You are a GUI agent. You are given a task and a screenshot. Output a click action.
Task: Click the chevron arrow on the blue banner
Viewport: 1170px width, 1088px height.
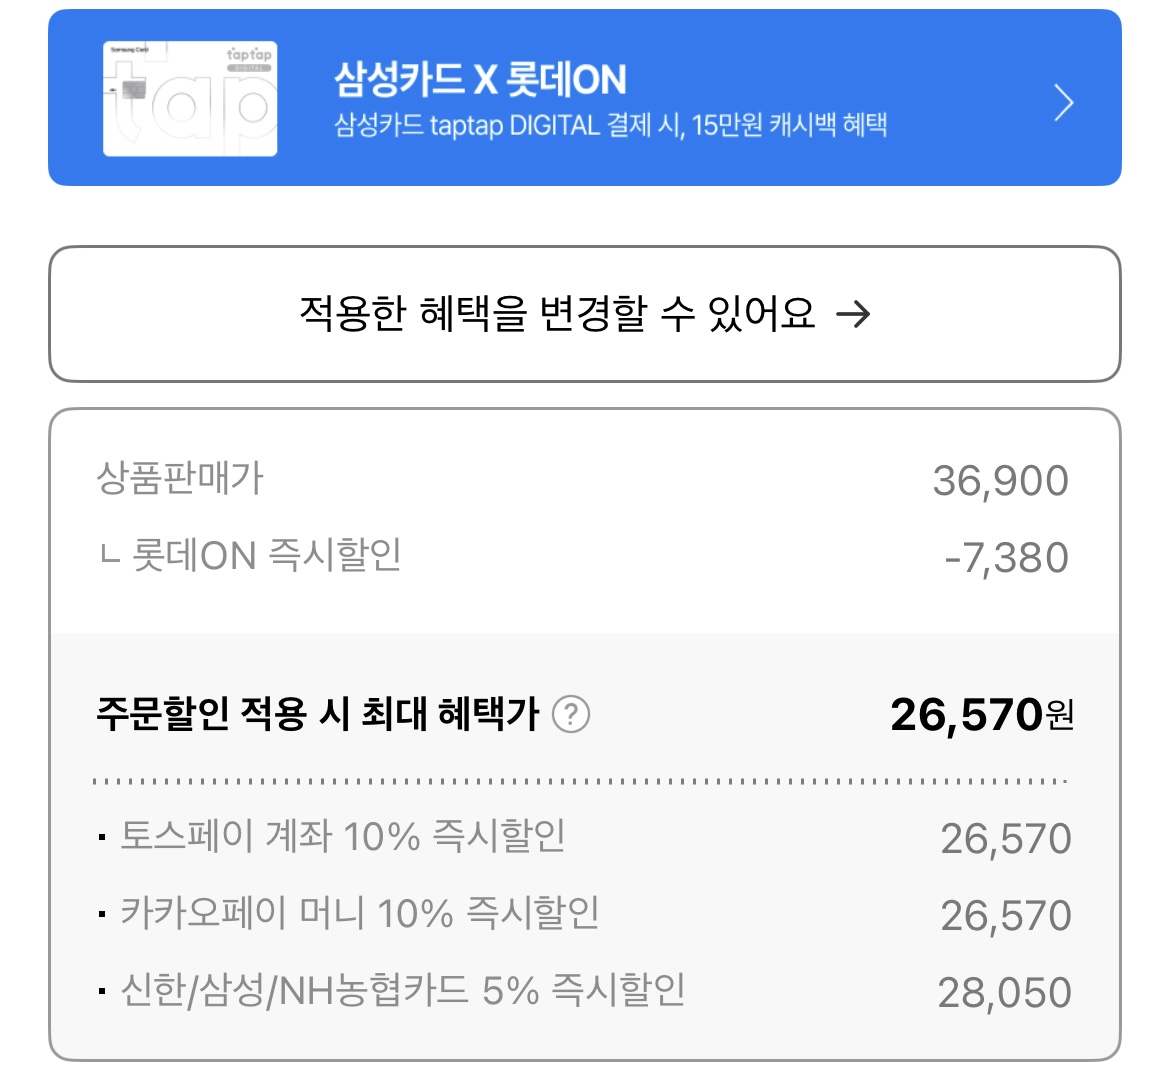click(1064, 102)
